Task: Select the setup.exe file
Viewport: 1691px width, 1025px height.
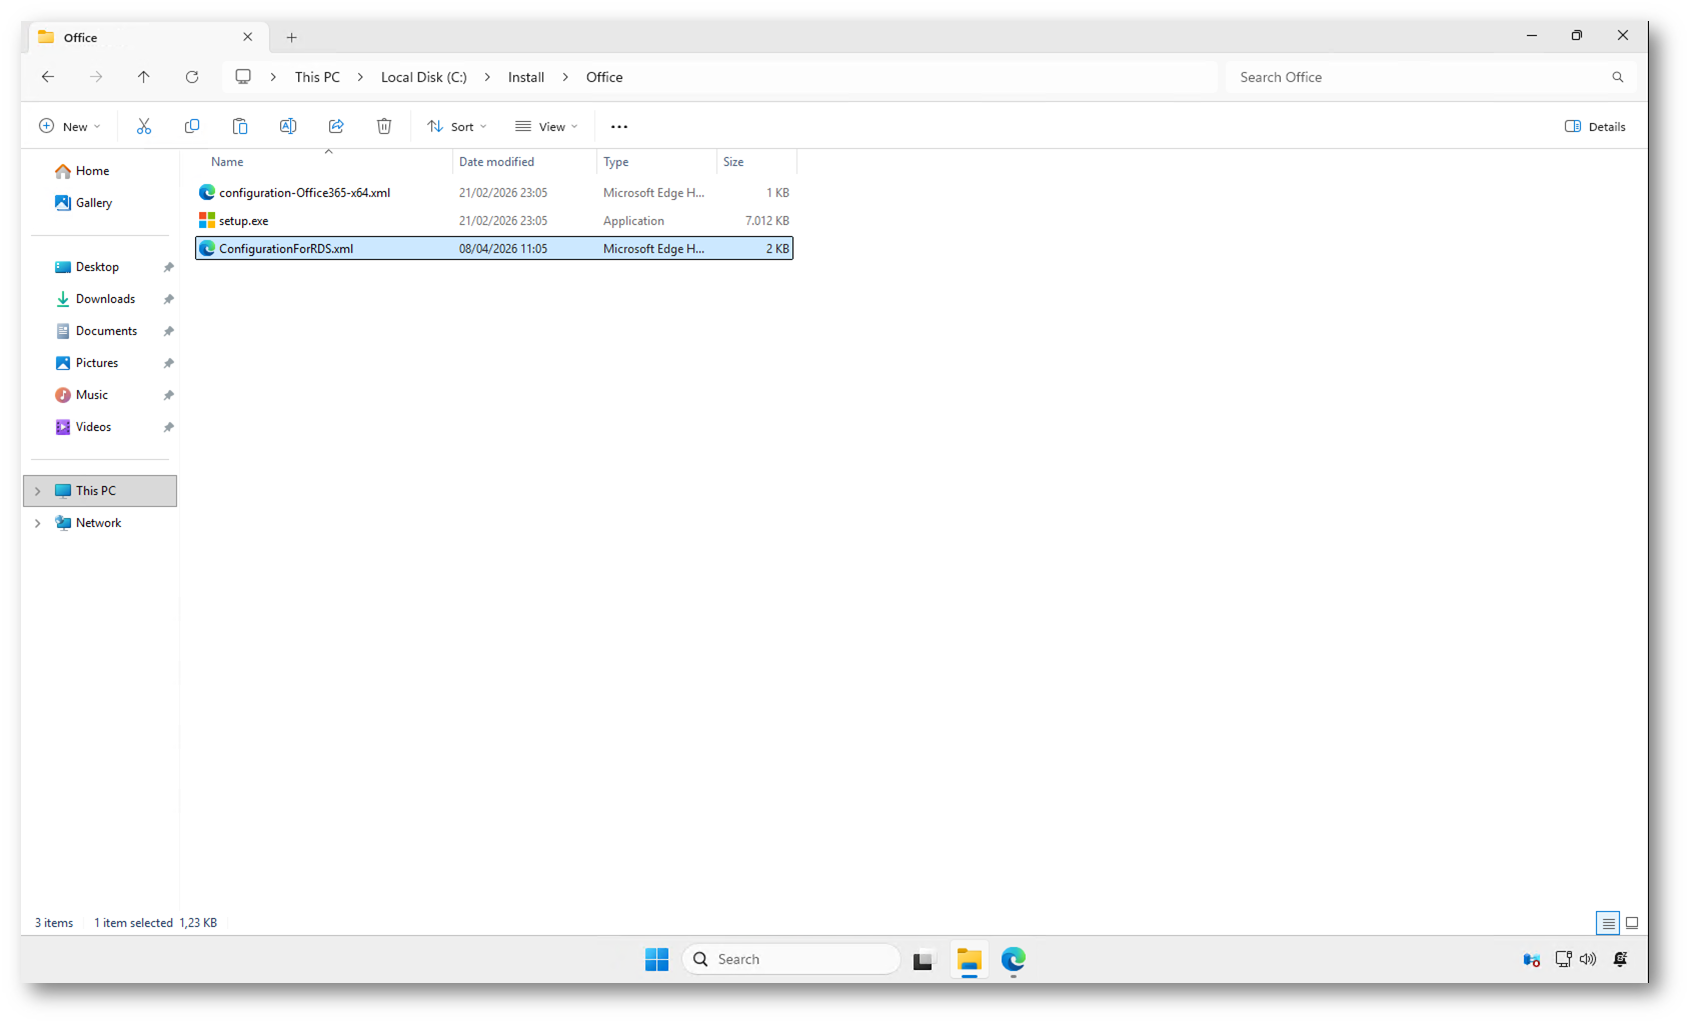Action: (x=244, y=221)
